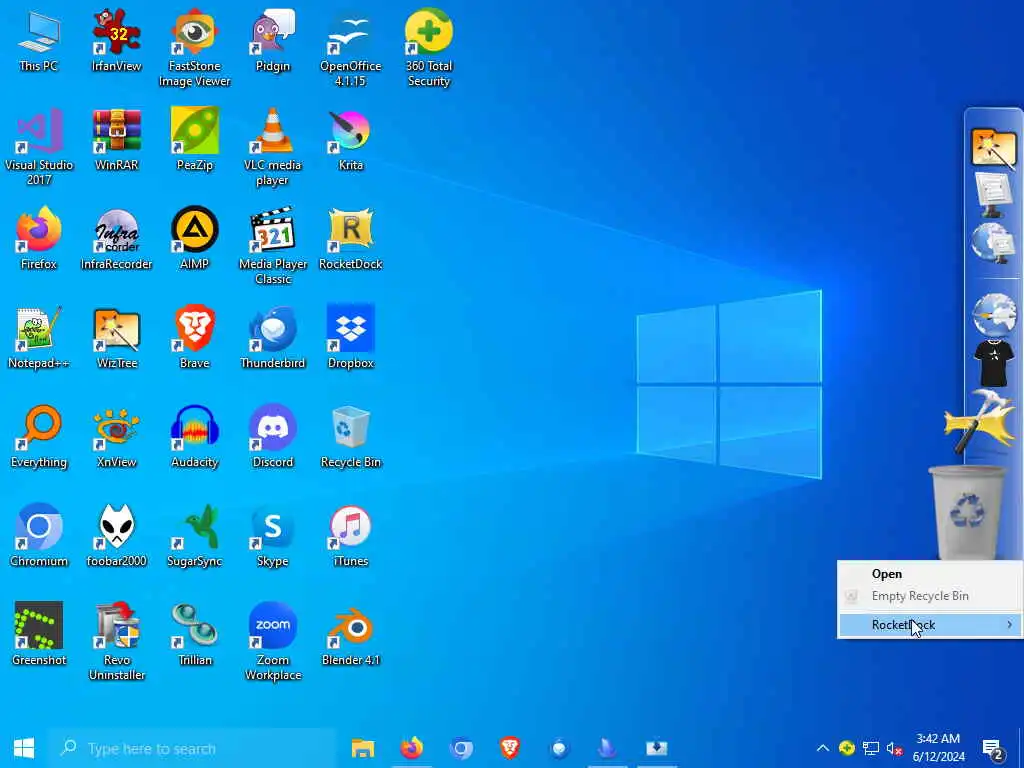Select Visual Studio 2017 shortcut
This screenshot has height=768, width=1024.
tap(39, 147)
